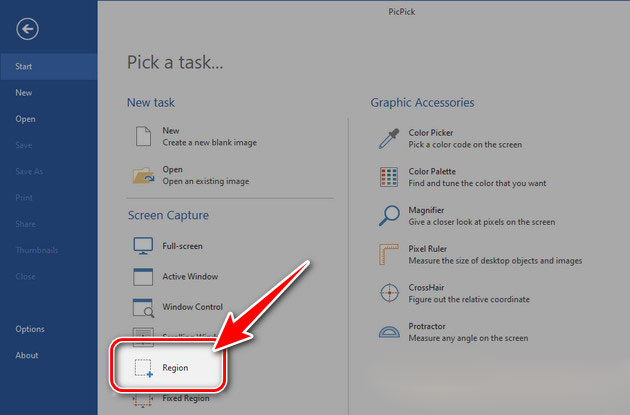Launch Protractor label
This screenshot has width=630, height=415.
(427, 326)
